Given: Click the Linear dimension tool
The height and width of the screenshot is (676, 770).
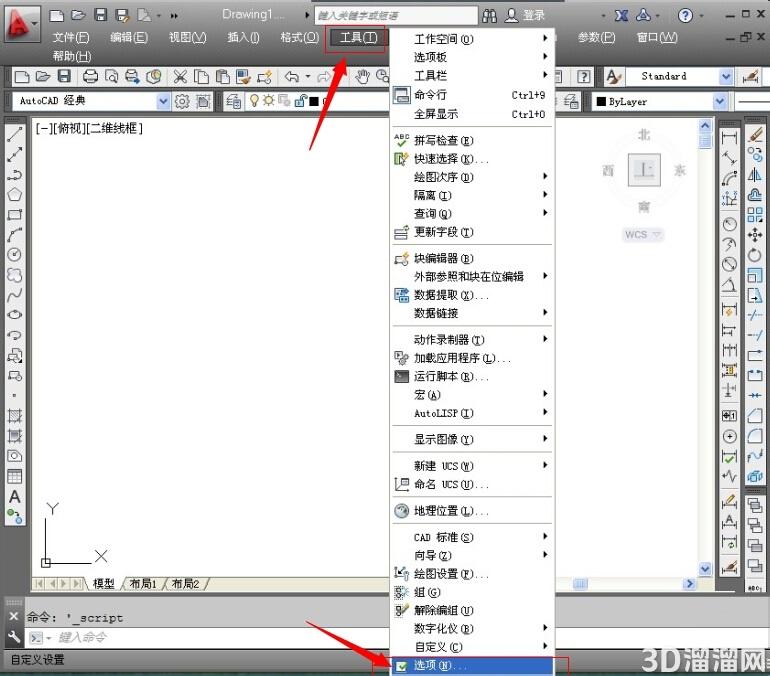Looking at the screenshot, I should pos(729,137).
